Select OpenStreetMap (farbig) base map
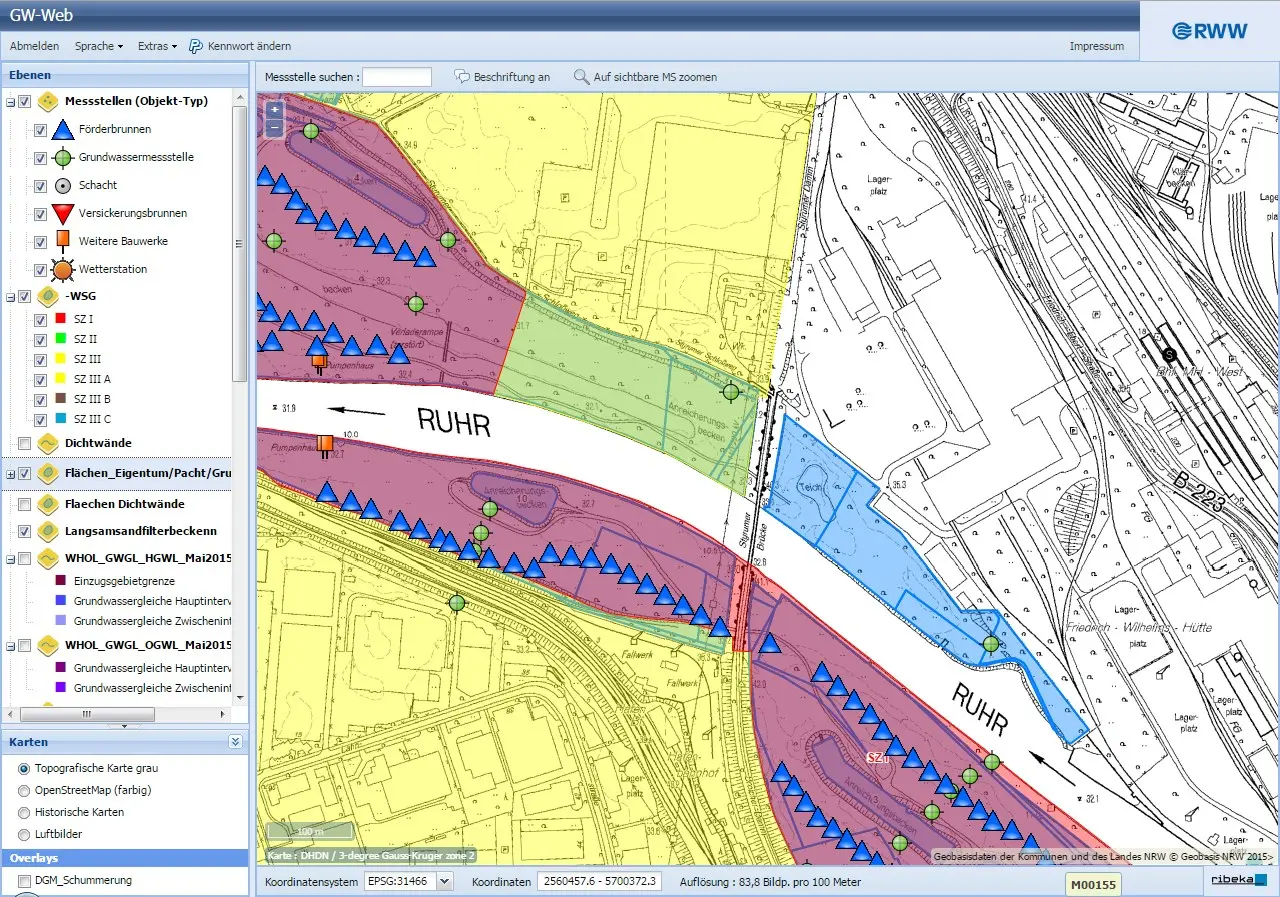The width and height of the screenshot is (1280, 897). (x=24, y=790)
